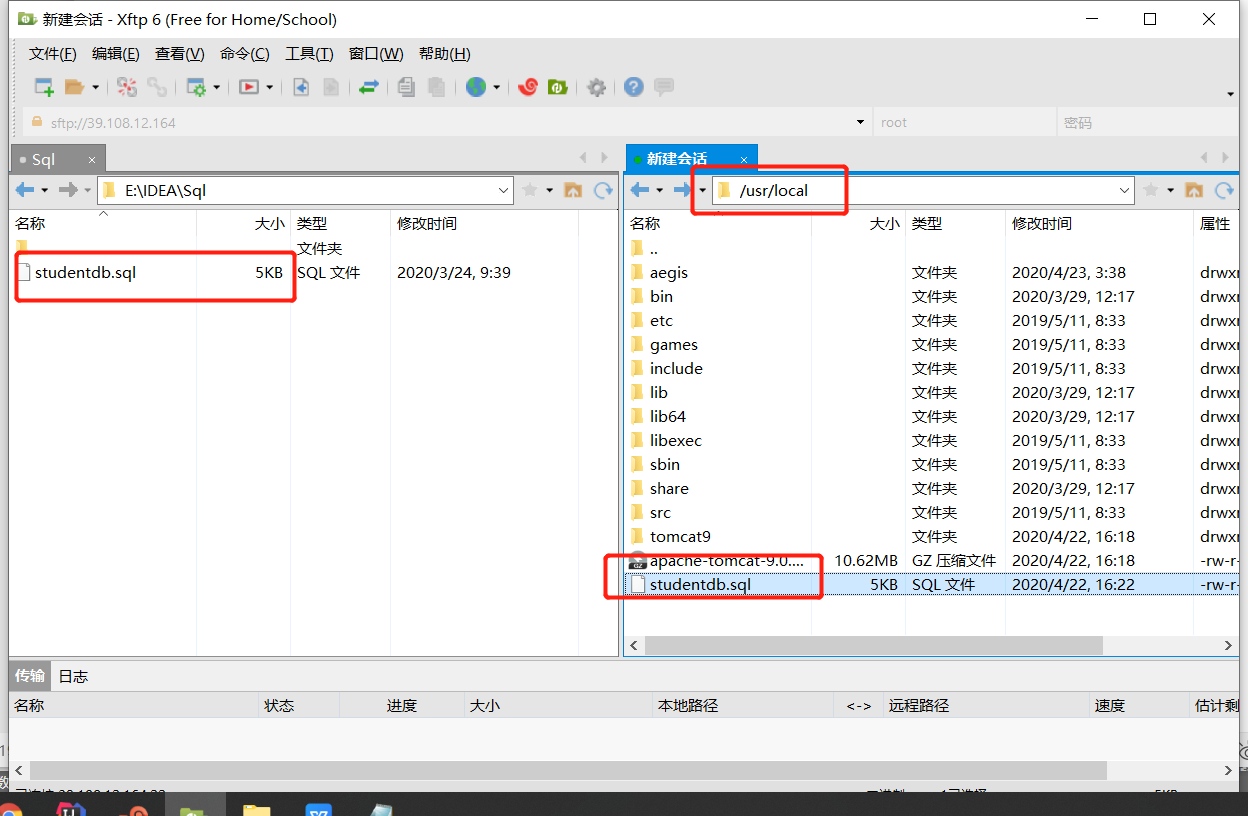The width and height of the screenshot is (1248, 816).
Task: Sort remote pane by 修改时间 column
Action: [1099, 224]
